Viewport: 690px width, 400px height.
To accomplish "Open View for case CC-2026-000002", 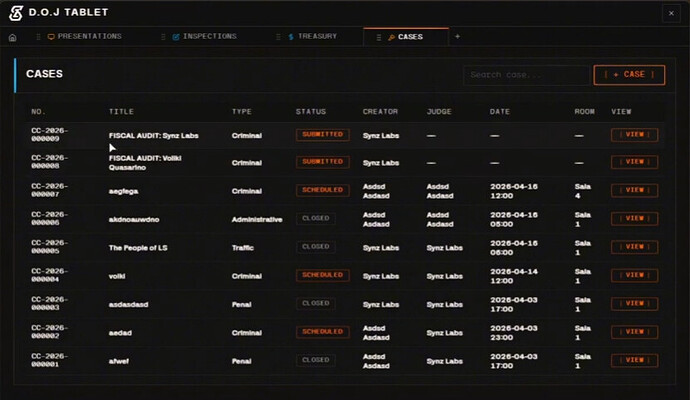I will [635, 332].
